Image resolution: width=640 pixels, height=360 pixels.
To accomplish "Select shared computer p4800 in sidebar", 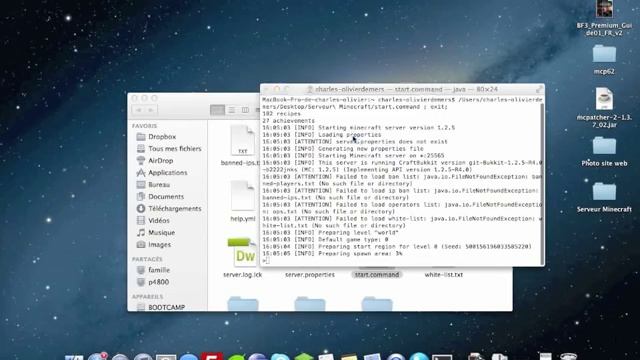I will 158,282.
